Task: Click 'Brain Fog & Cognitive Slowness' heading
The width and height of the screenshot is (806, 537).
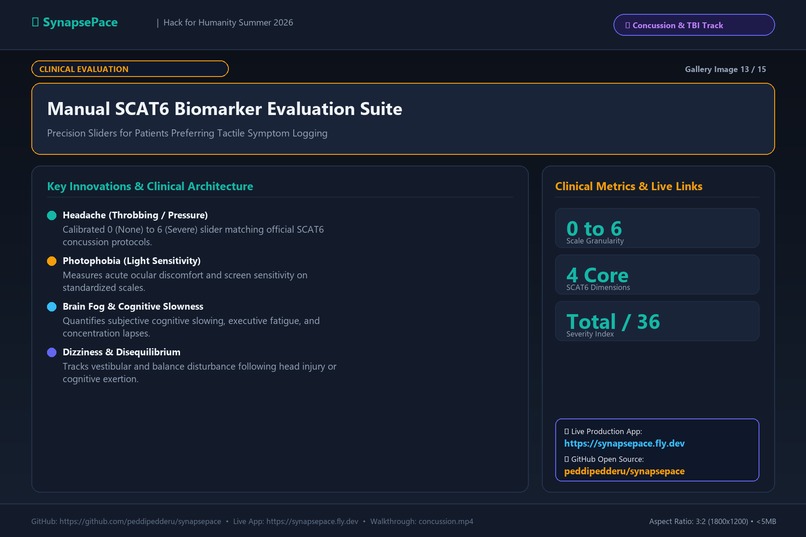Action: 133,307
